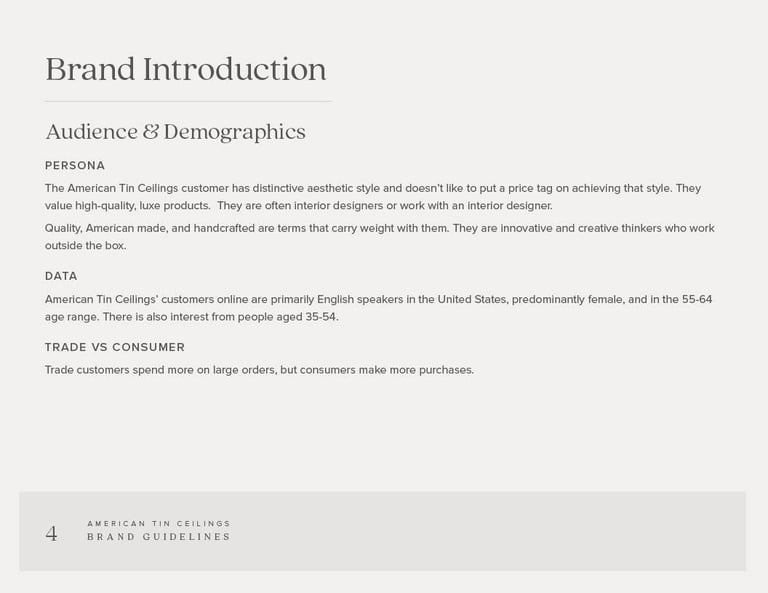Image resolution: width=768 pixels, height=593 pixels.
Task: Click the TRADE VS CONSUMER heading
Action: 115,347
